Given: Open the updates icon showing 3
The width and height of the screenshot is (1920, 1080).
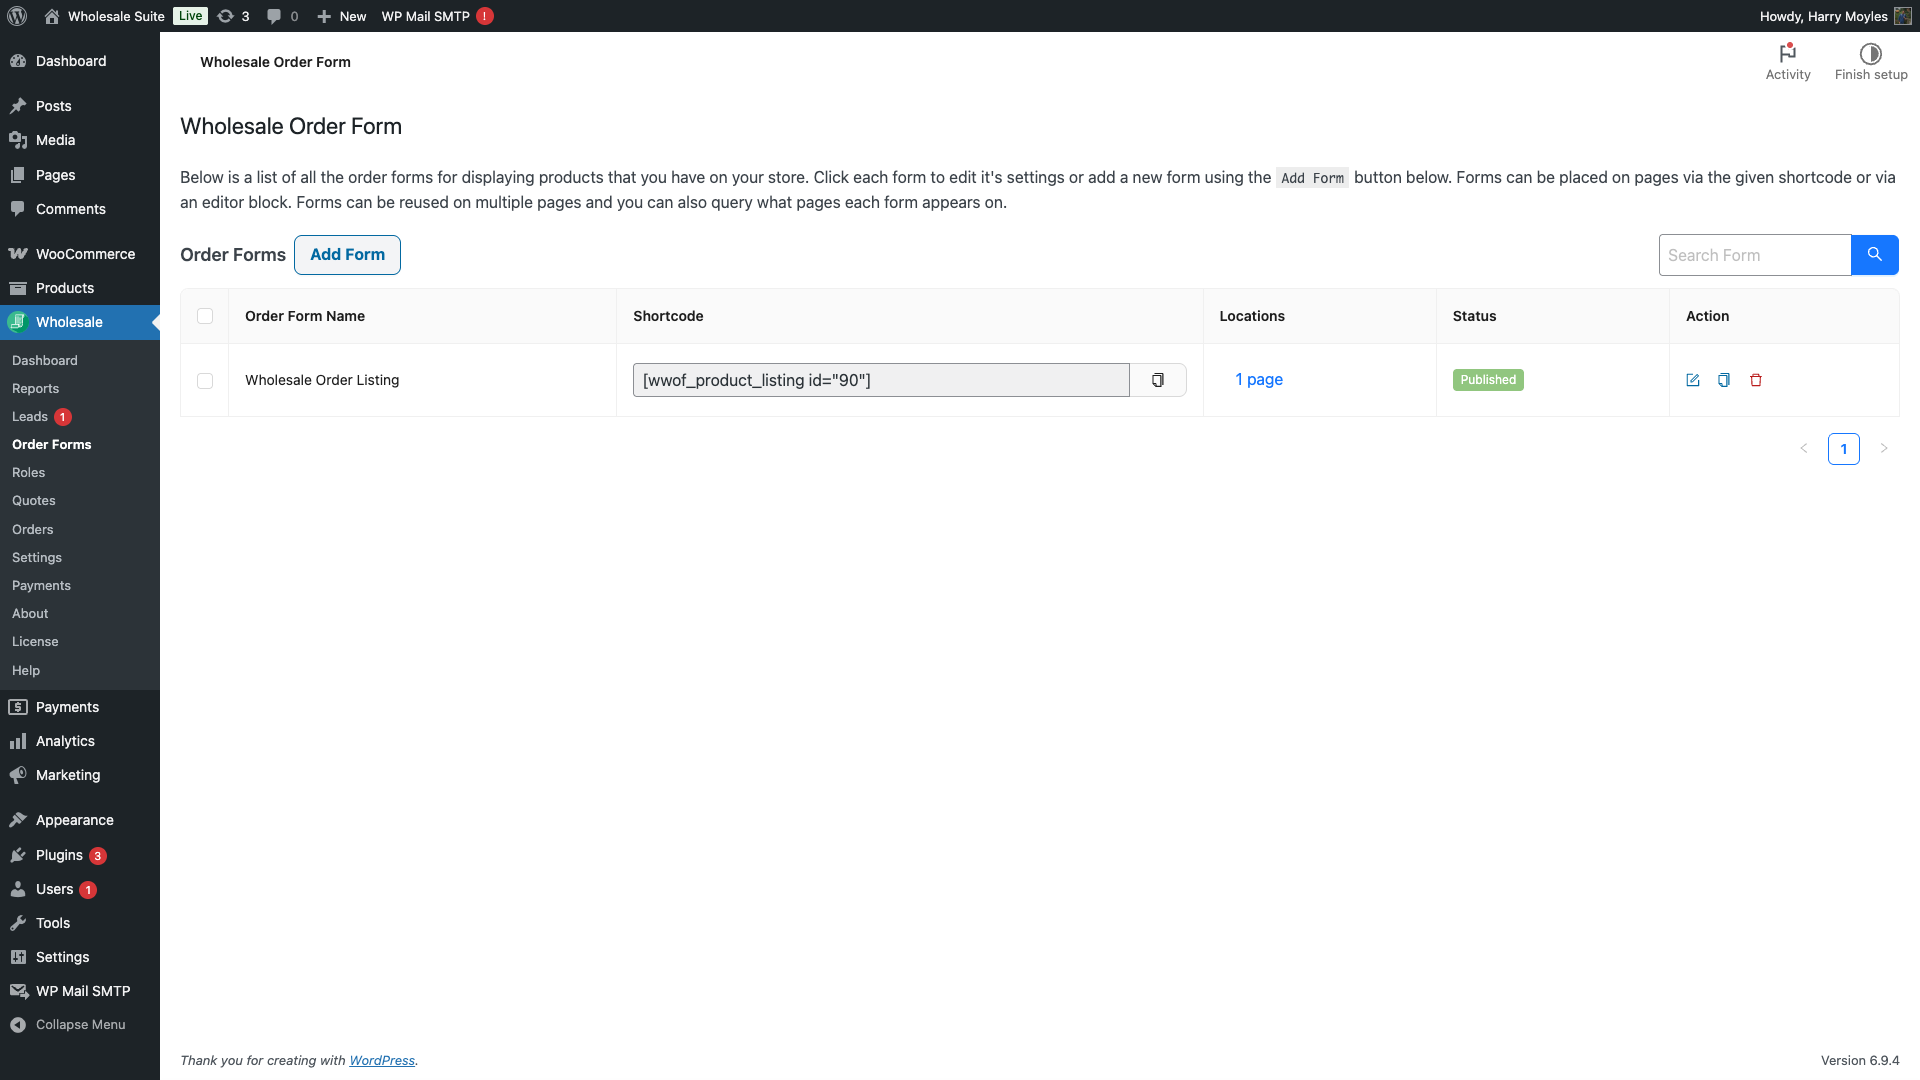Looking at the screenshot, I should click(x=233, y=16).
